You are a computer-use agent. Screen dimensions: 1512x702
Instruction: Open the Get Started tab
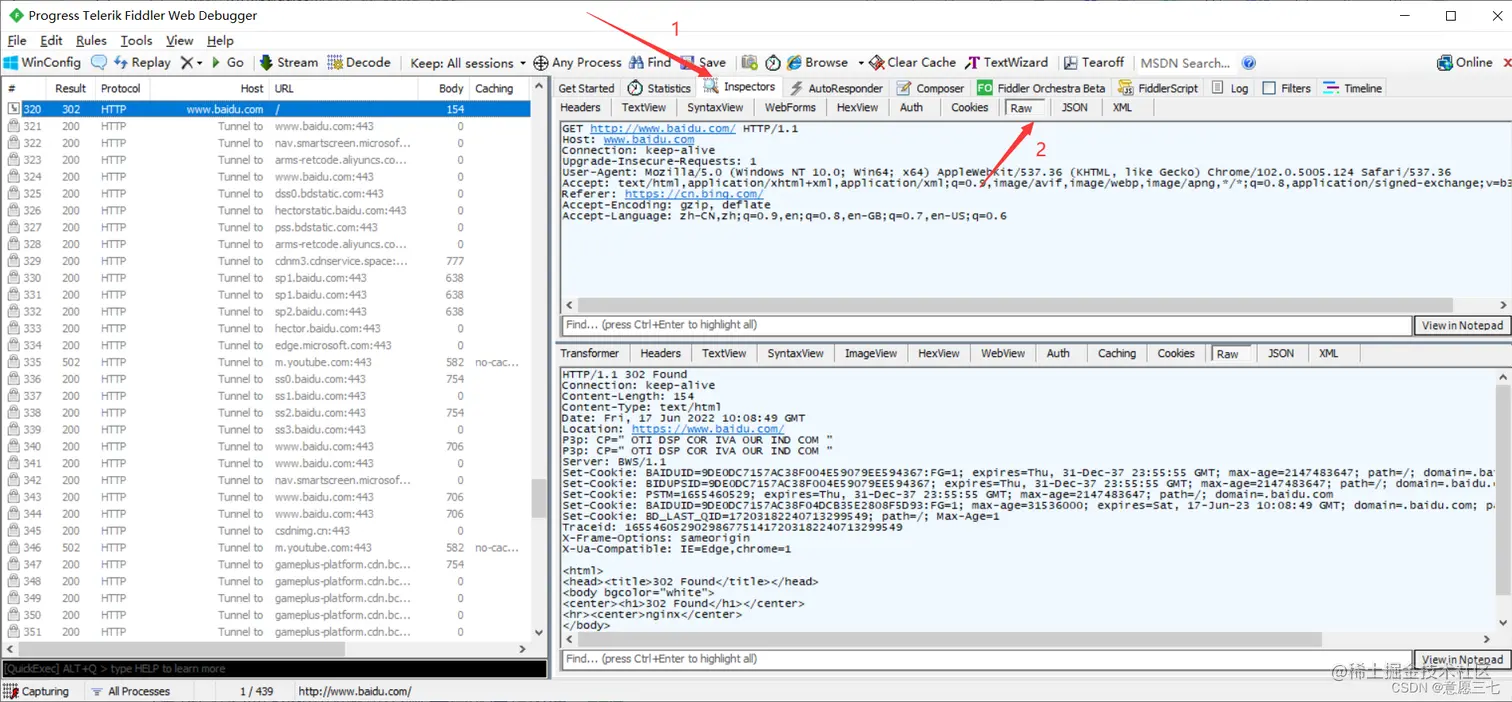click(x=587, y=88)
